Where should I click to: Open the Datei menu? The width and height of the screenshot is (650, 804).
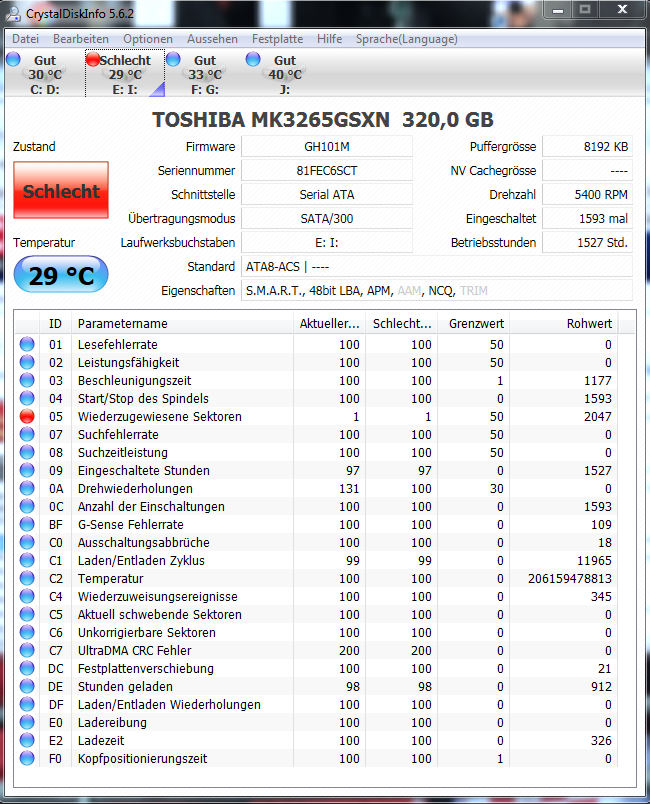tap(25, 39)
